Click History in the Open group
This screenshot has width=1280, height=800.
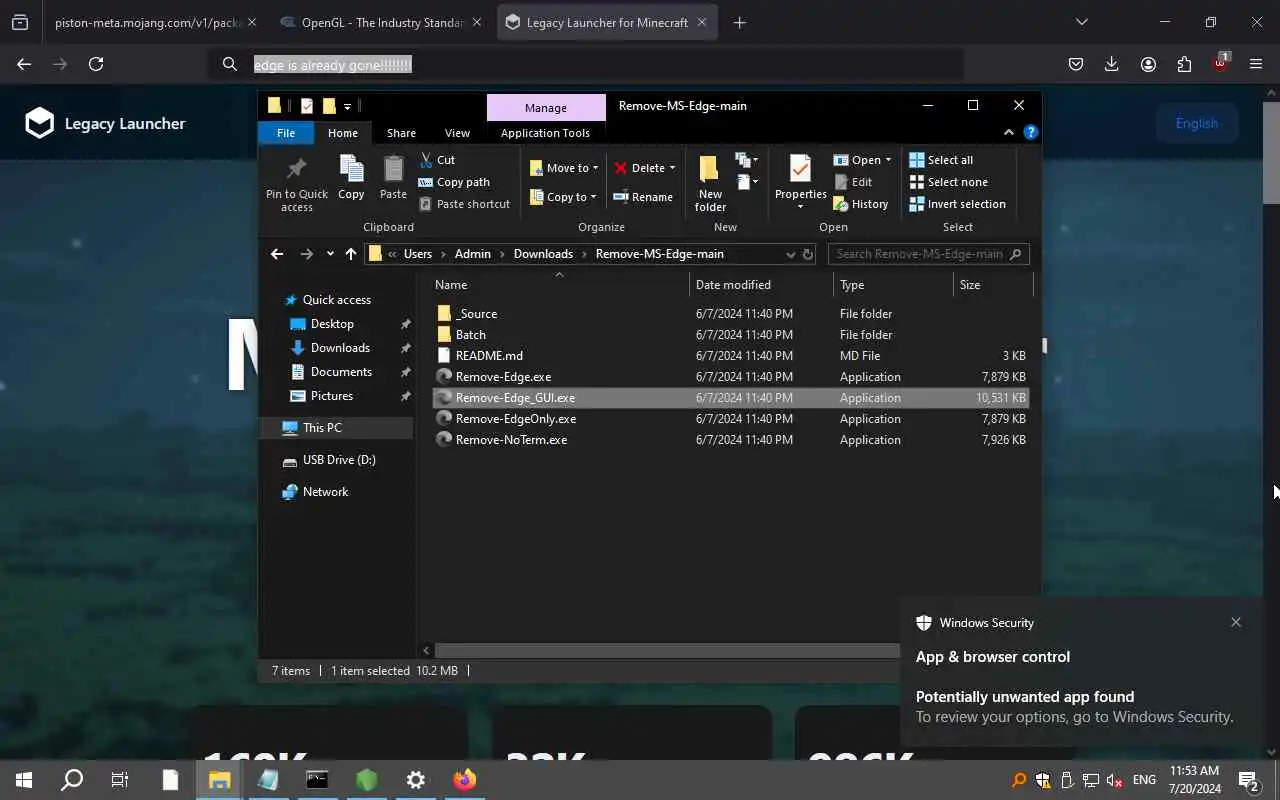860,204
